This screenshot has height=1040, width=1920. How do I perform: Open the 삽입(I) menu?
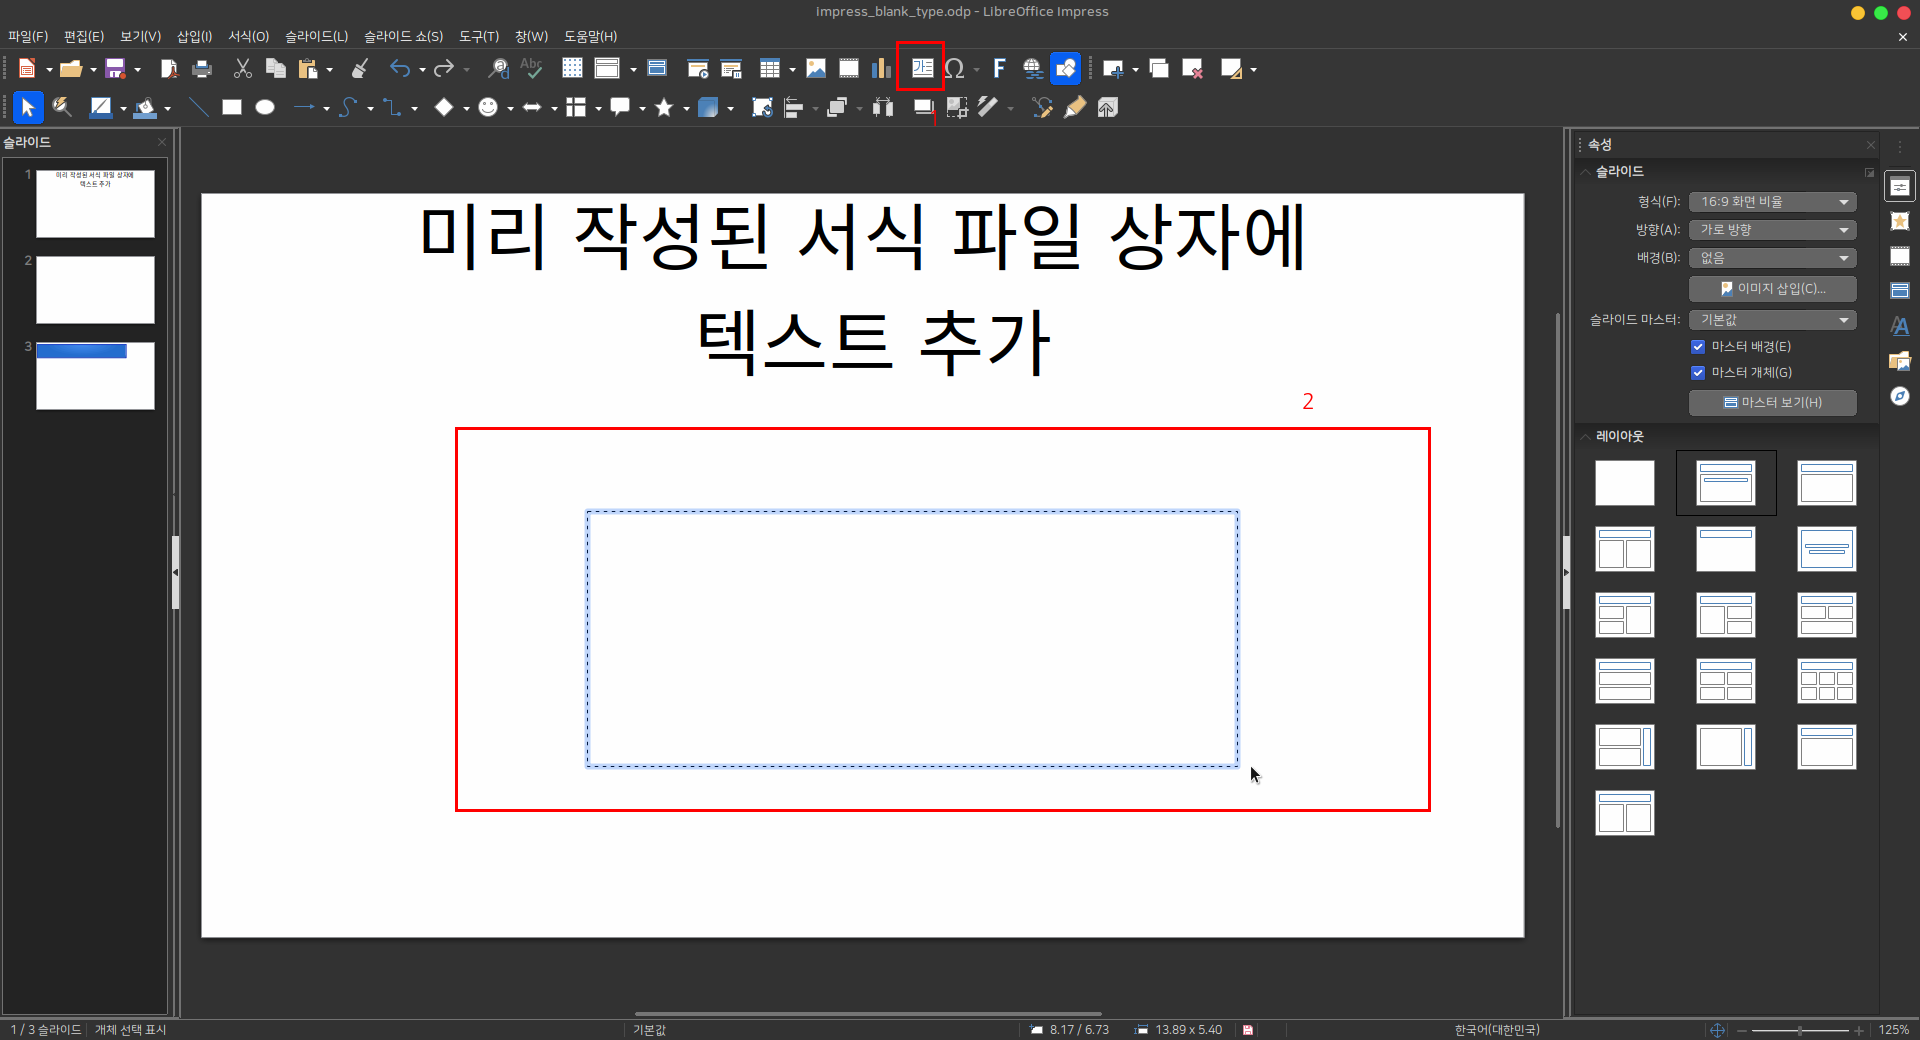click(194, 36)
